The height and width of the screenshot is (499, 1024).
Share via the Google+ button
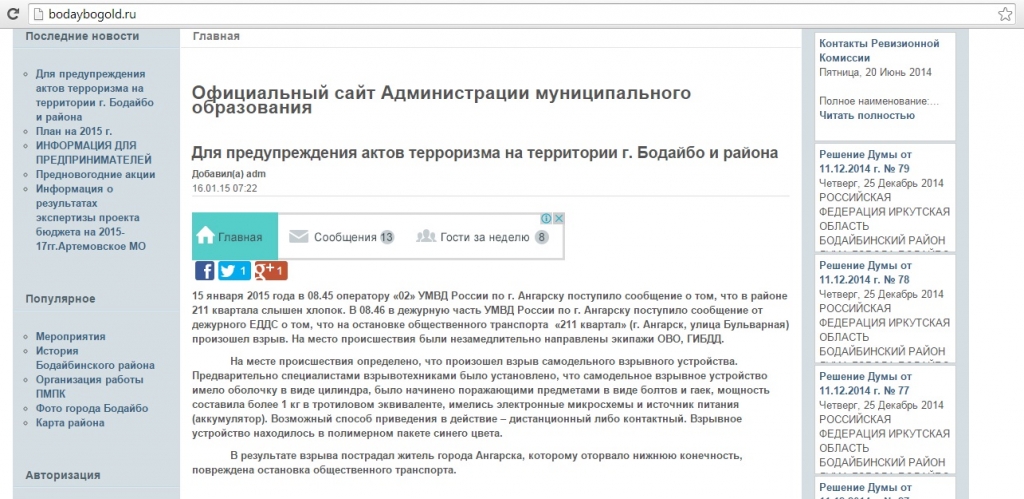[x=270, y=270]
